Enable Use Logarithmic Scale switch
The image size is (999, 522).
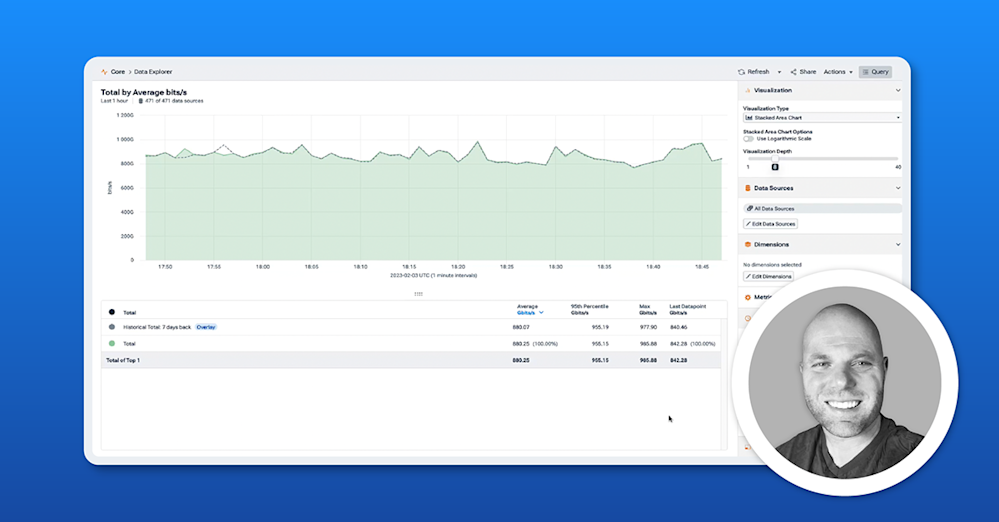coord(748,138)
